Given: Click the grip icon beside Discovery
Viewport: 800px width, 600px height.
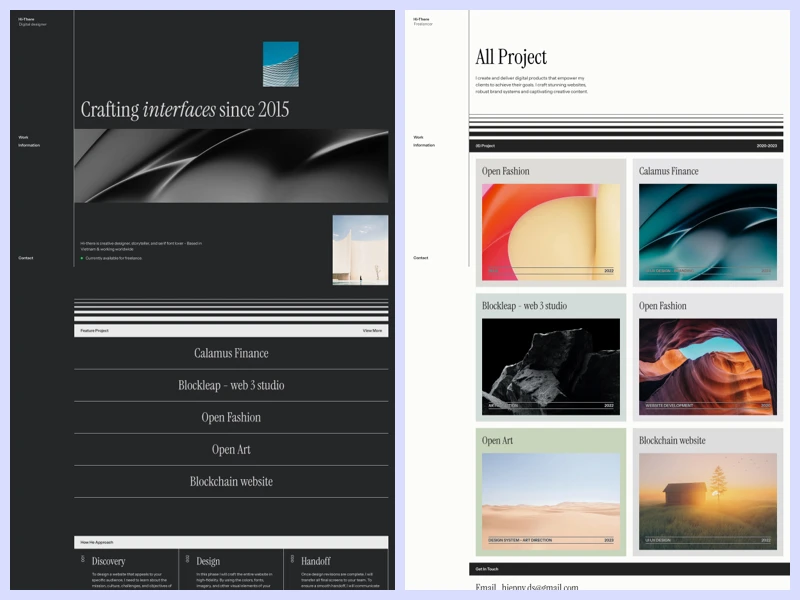Looking at the screenshot, I should [x=83, y=559].
